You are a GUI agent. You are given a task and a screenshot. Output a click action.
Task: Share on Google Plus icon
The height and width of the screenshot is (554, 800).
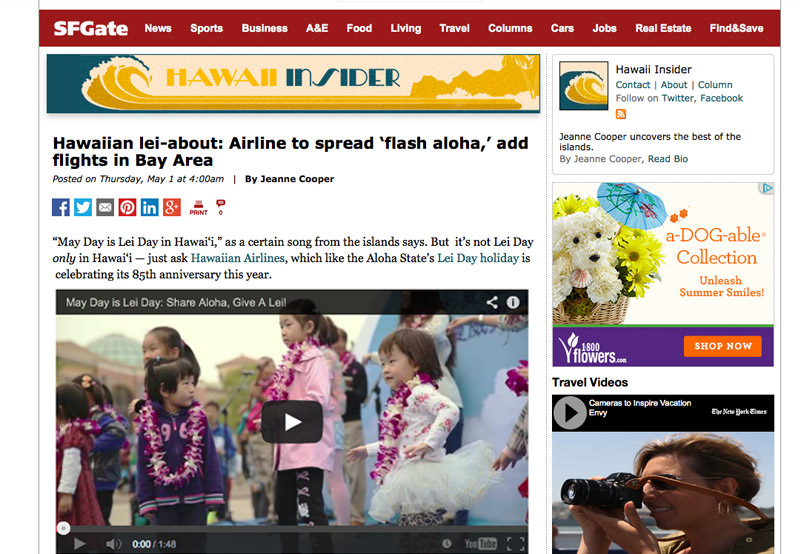click(172, 207)
